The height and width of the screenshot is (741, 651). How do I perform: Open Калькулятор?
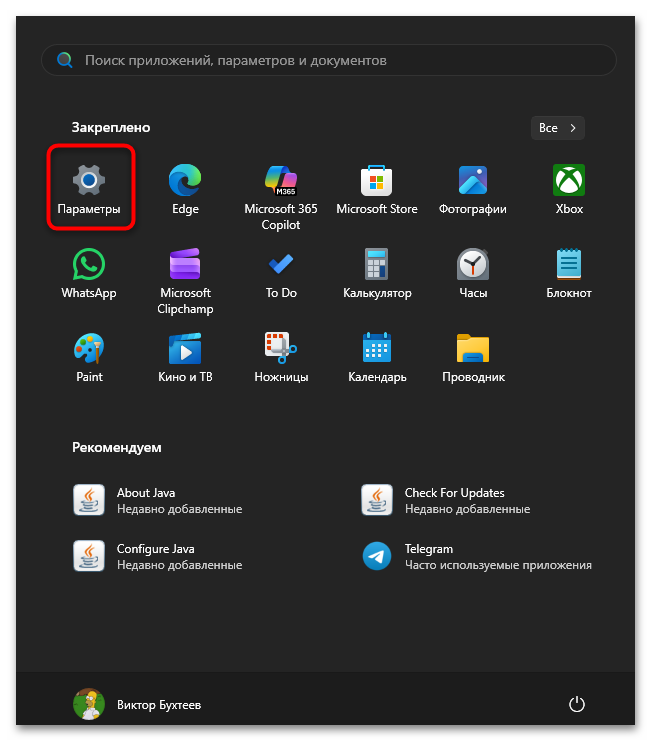377,273
